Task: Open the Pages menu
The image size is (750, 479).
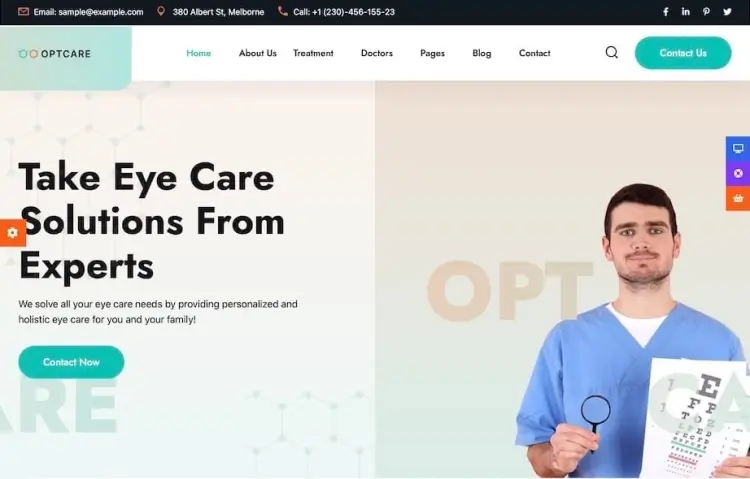Action: coord(432,53)
